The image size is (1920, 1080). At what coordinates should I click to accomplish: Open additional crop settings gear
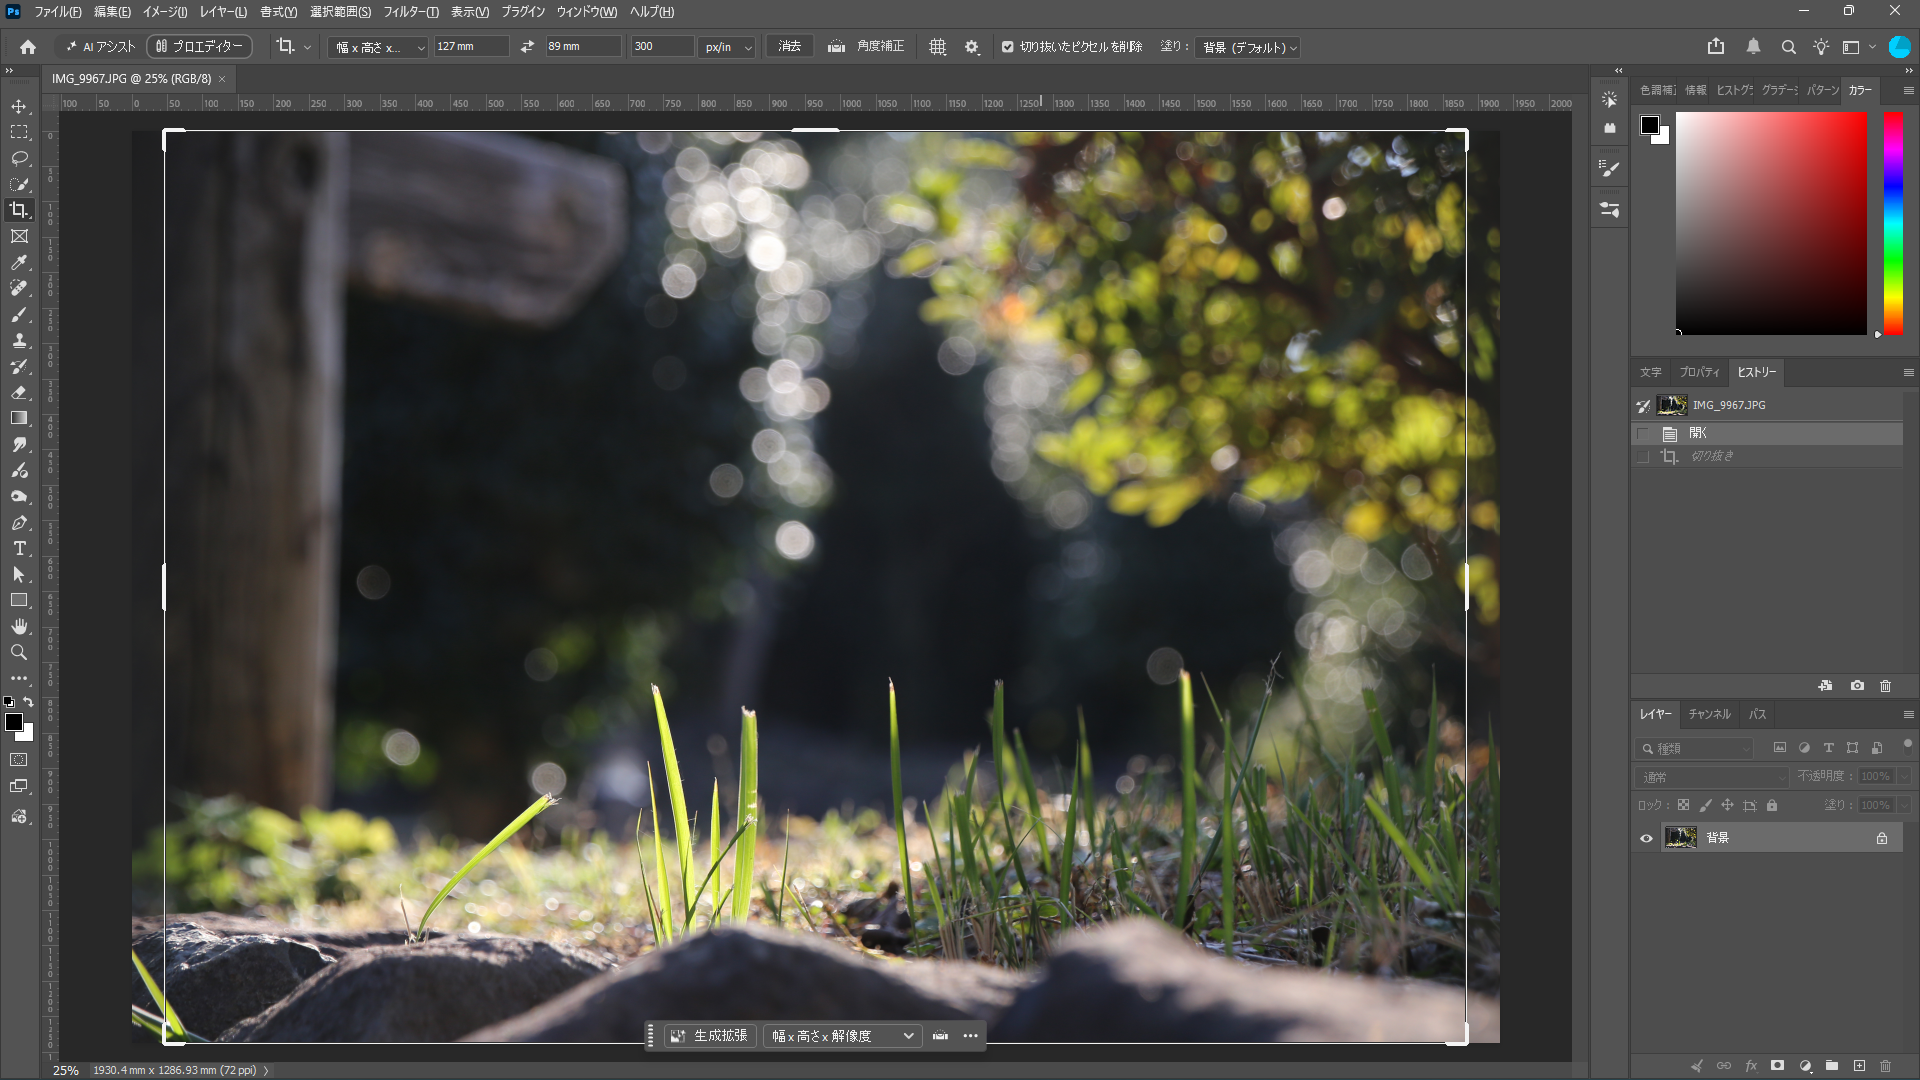972,46
